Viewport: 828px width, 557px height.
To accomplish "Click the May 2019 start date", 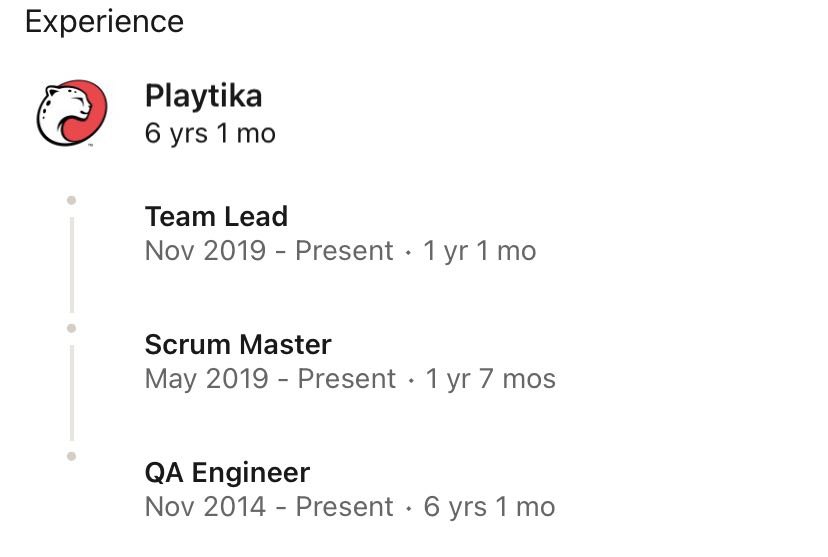I will [207, 378].
